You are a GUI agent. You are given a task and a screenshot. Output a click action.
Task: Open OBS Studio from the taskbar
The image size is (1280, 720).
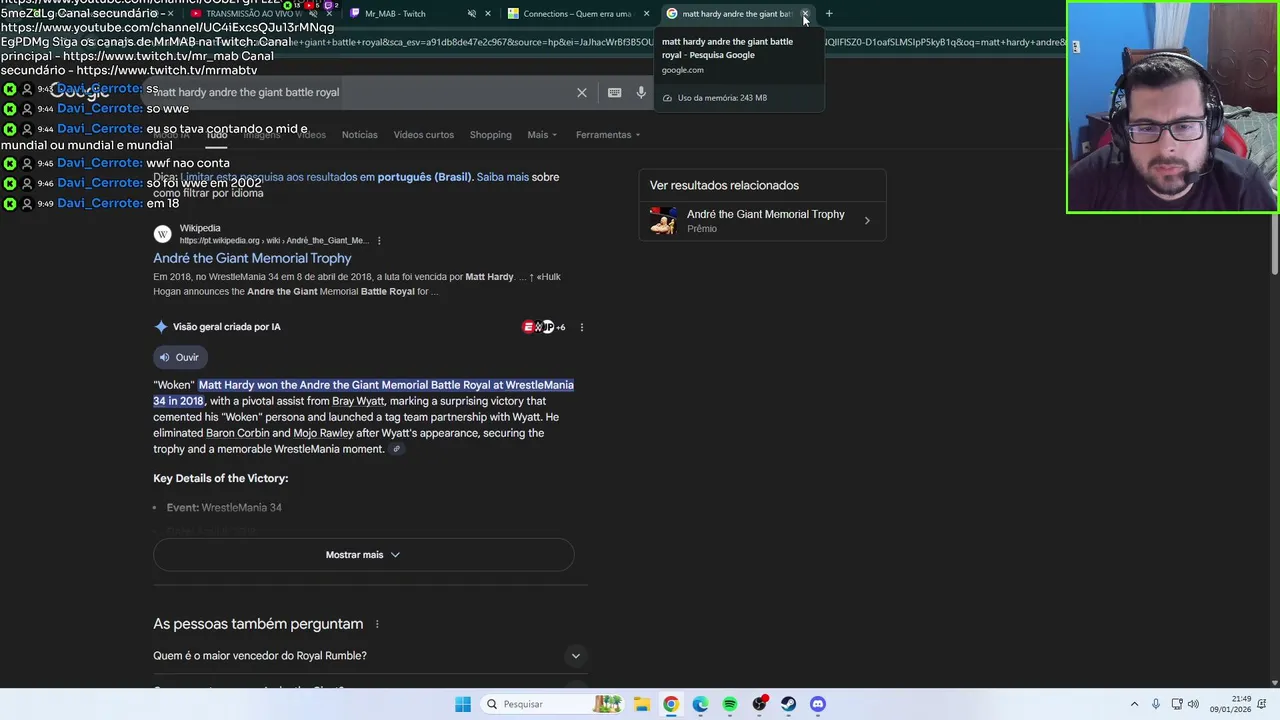pyautogui.click(x=759, y=704)
